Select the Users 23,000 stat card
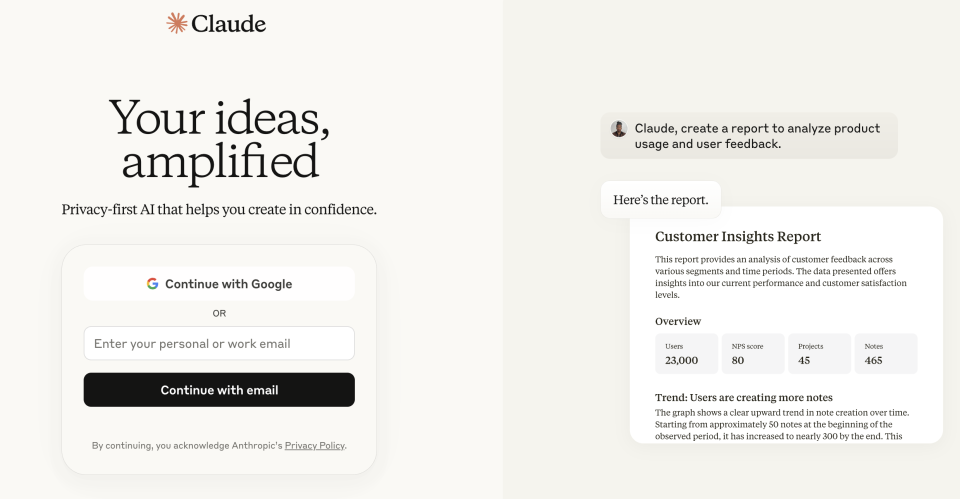 (x=686, y=354)
